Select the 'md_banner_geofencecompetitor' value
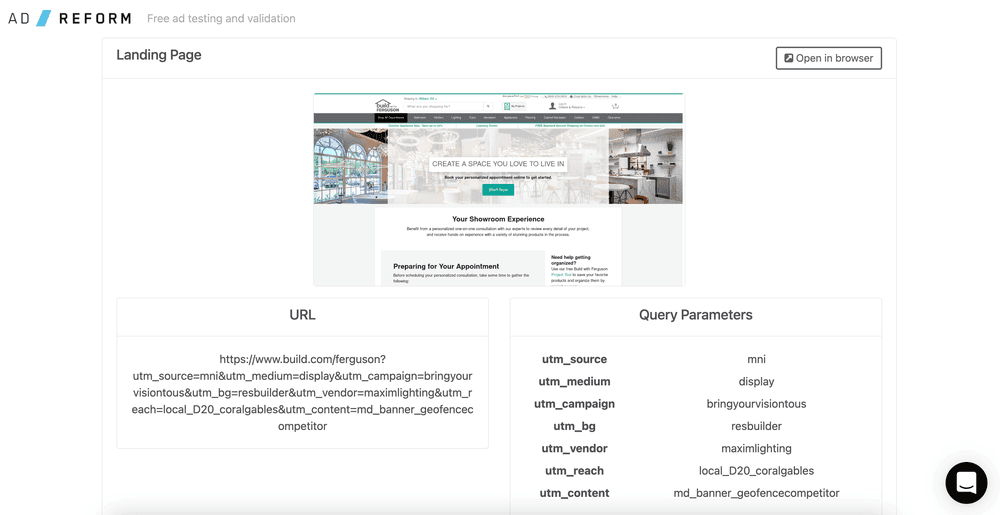Screen dimensions: 1000x515 click(756, 493)
